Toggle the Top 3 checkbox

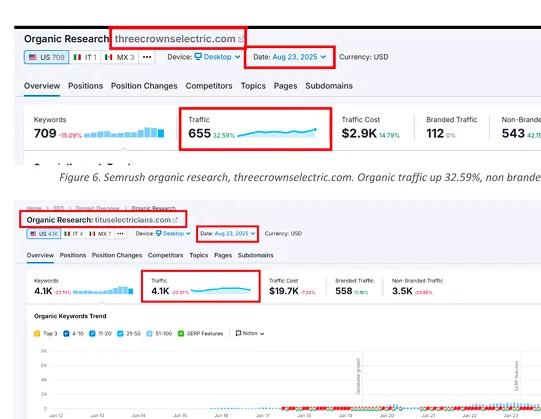pyautogui.click(x=37, y=334)
